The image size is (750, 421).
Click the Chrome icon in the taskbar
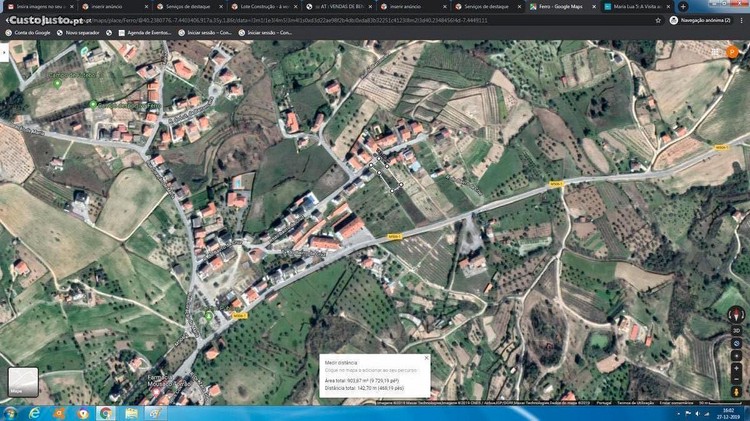[106, 413]
